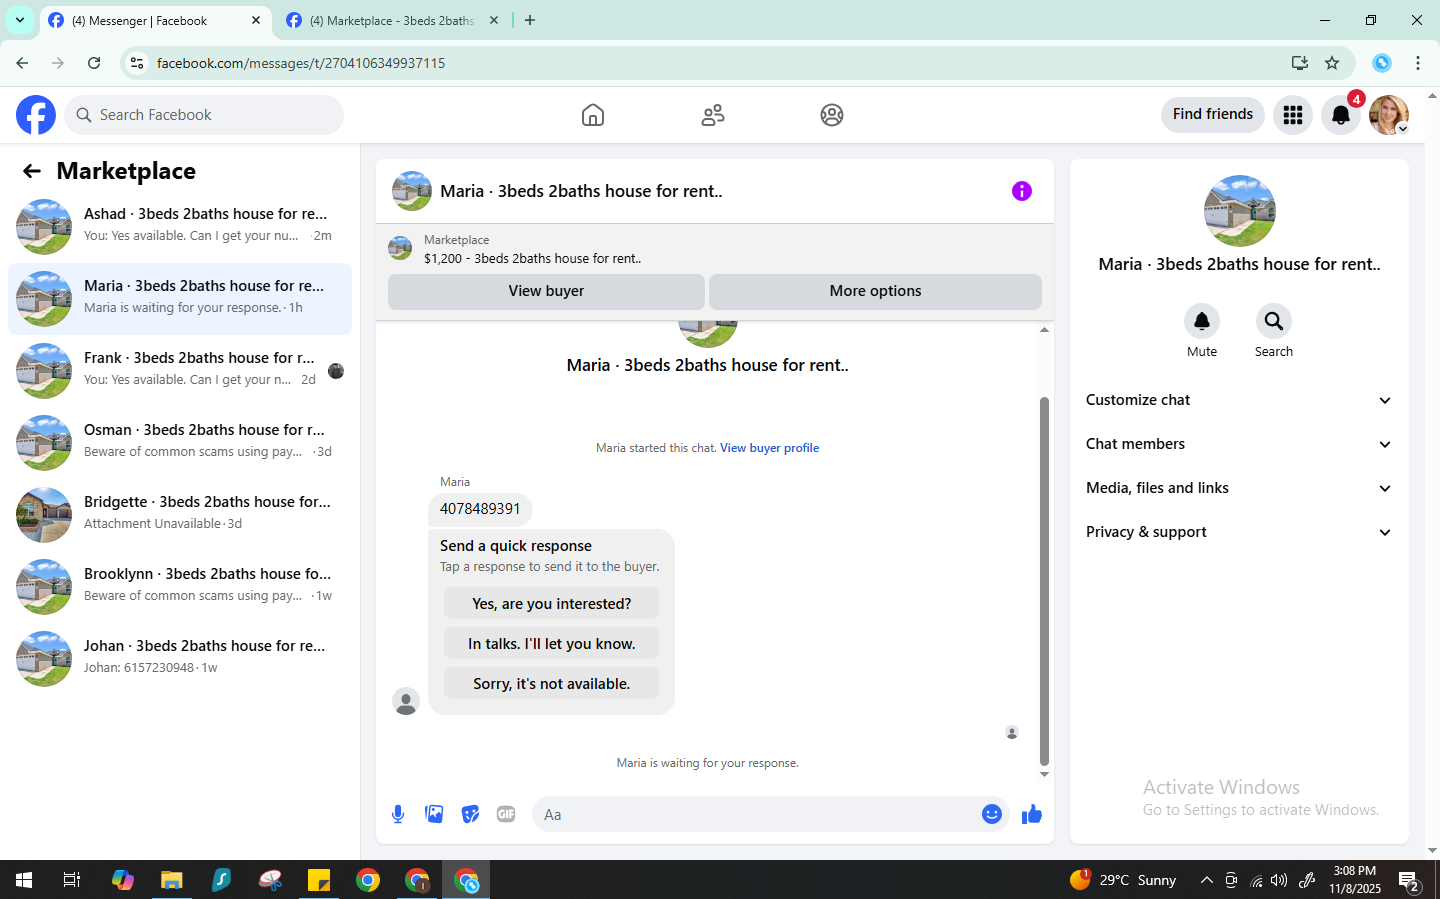Open the Windows notification center
This screenshot has height=899, width=1440.
1410,881
